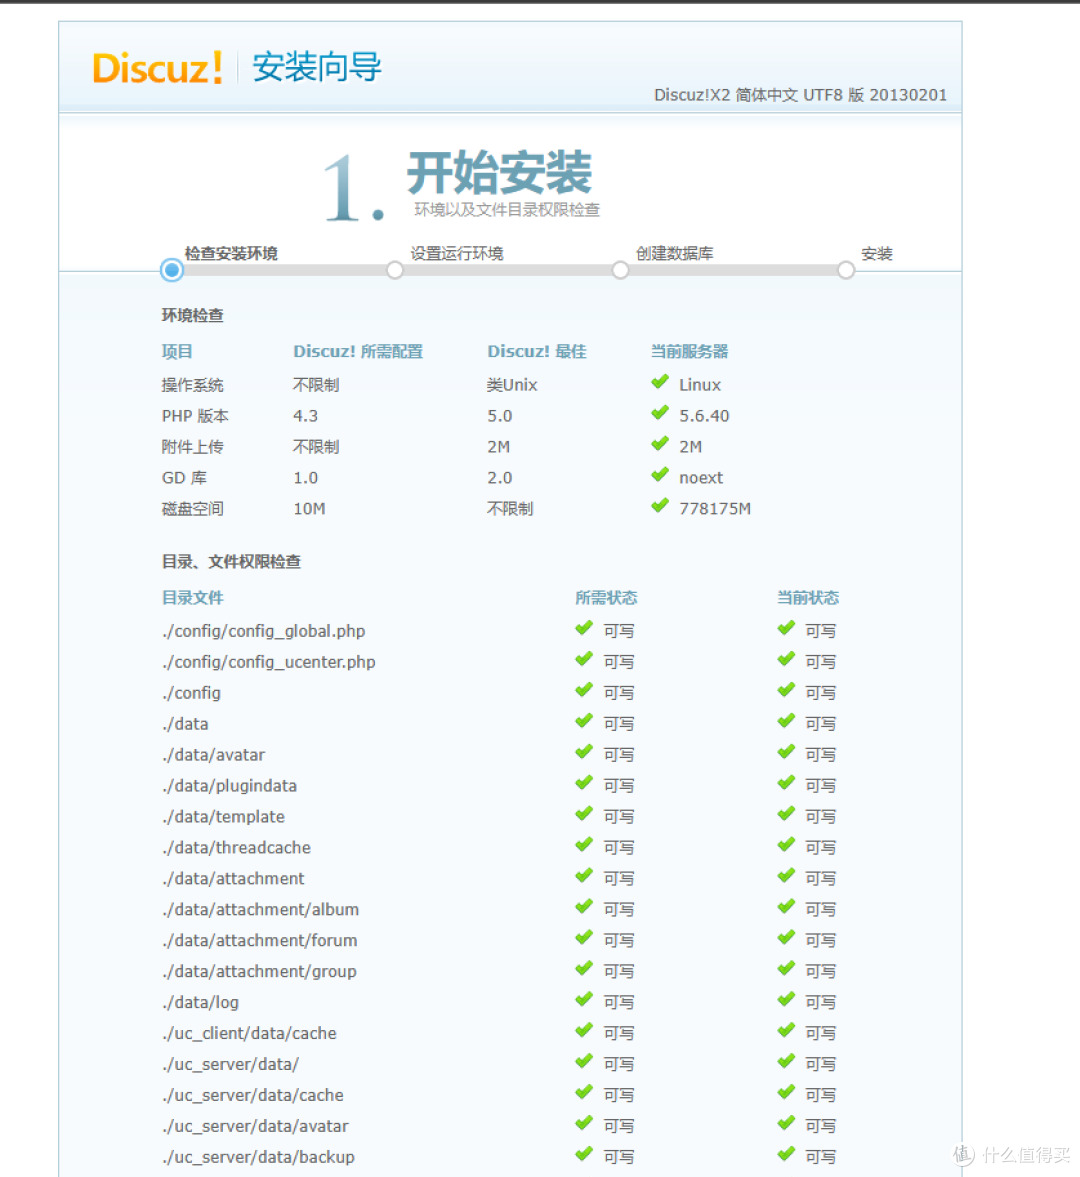Click the 创建数据库 step label
The width and height of the screenshot is (1080, 1177).
(x=674, y=254)
